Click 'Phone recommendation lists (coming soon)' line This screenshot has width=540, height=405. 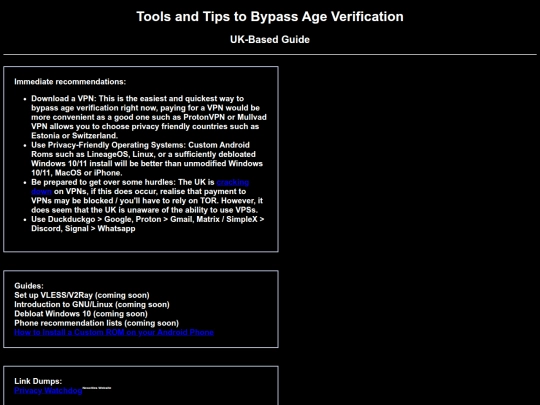point(96,323)
